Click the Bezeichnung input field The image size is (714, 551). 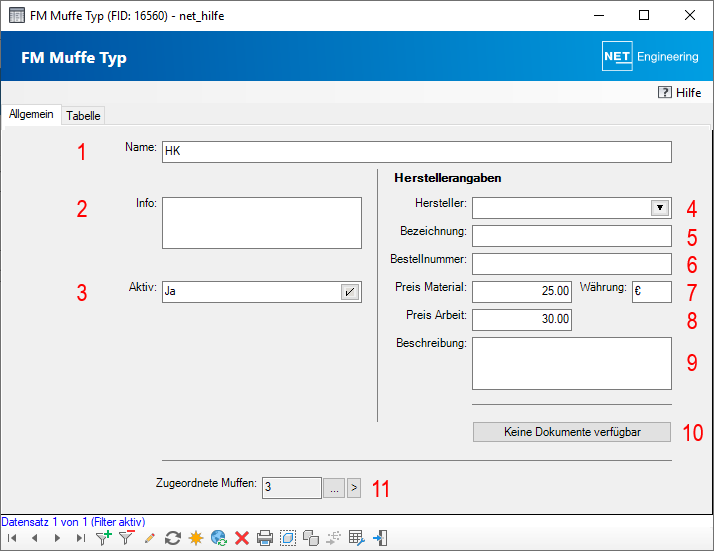[x=571, y=236]
